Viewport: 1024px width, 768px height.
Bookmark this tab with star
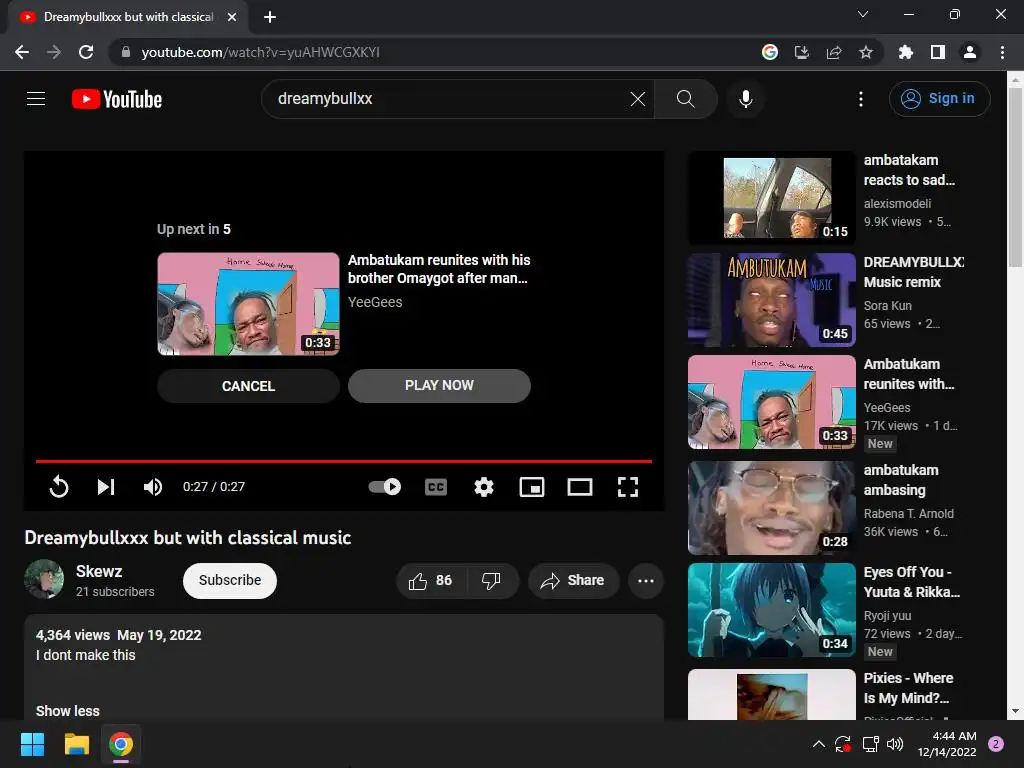click(x=866, y=52)
